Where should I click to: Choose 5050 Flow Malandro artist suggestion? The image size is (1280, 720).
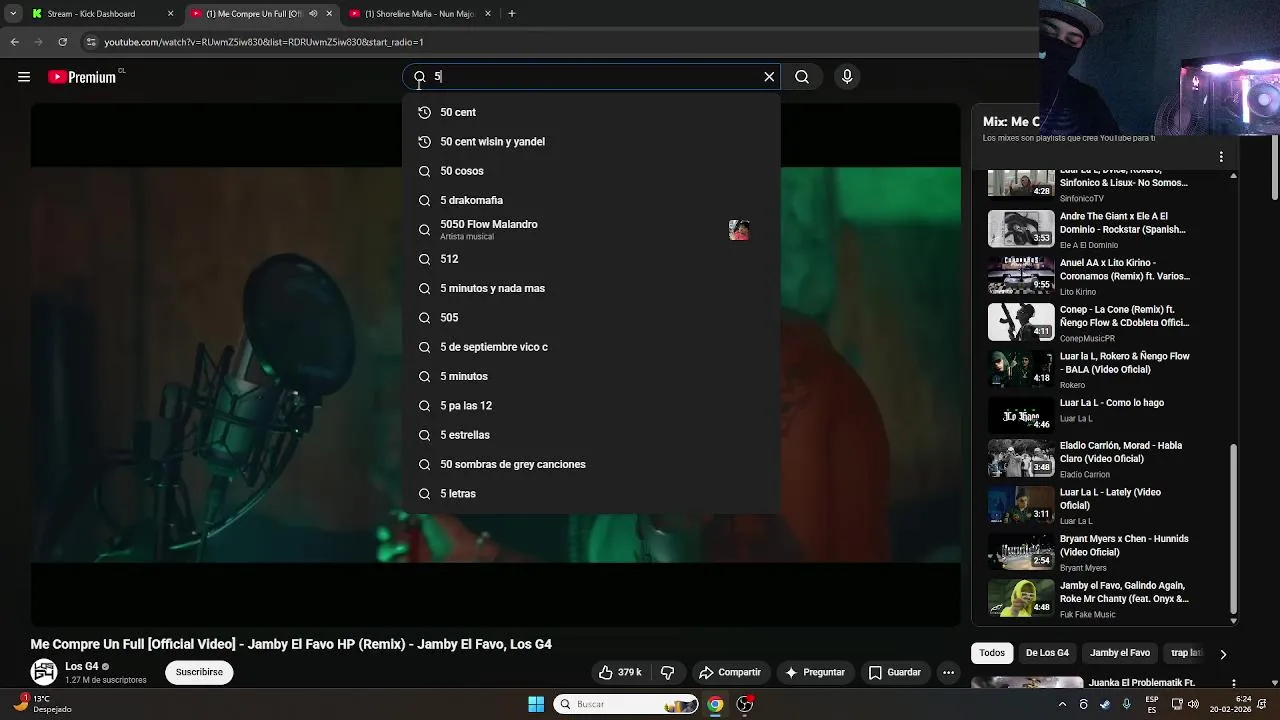click(591, 230)
